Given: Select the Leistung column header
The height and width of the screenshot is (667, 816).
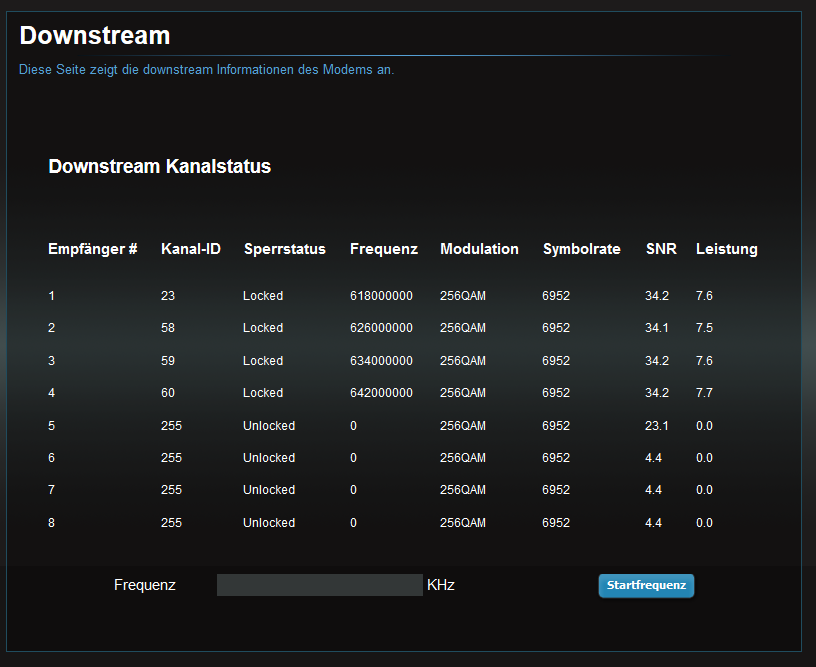Looking at the screenshot, I should click(726, 249).
